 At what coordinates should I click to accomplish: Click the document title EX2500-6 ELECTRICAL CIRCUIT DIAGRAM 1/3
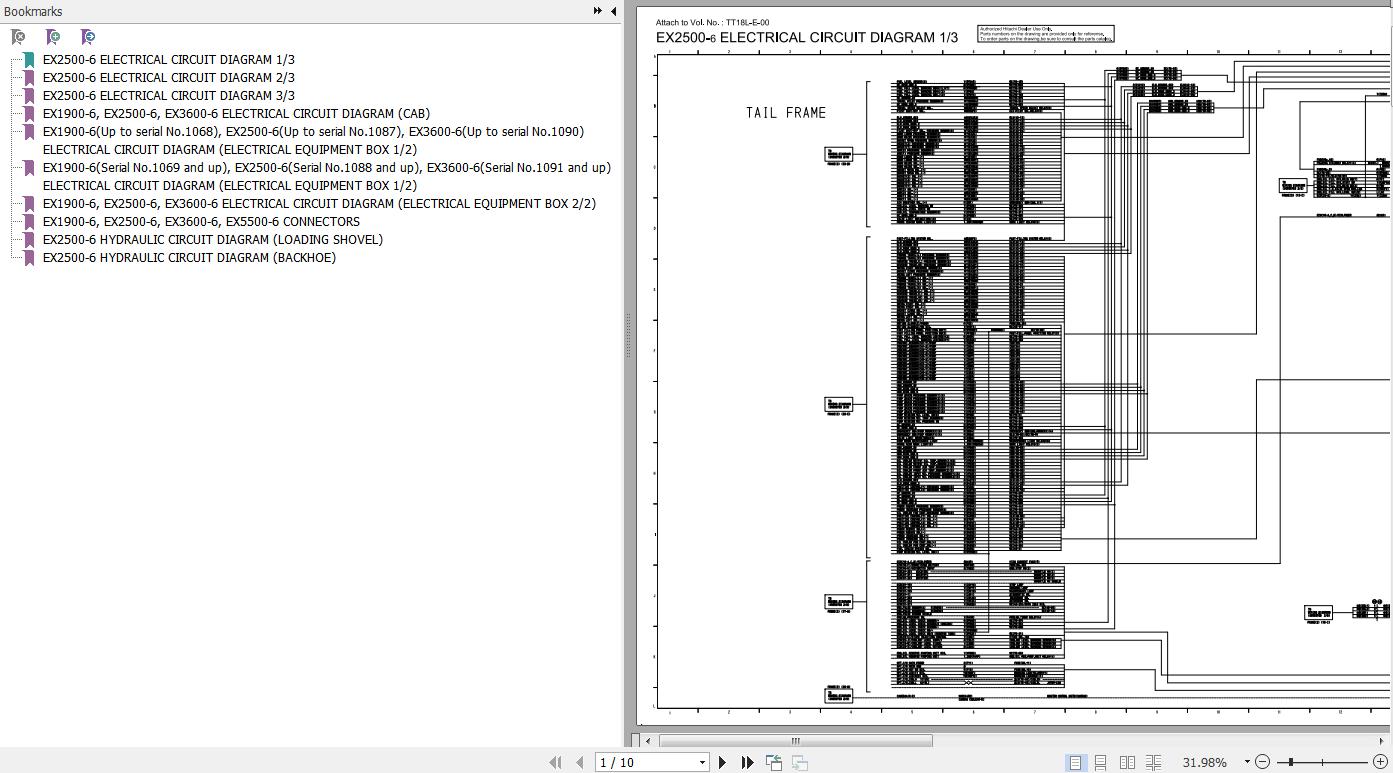click(x=807, y=38)
